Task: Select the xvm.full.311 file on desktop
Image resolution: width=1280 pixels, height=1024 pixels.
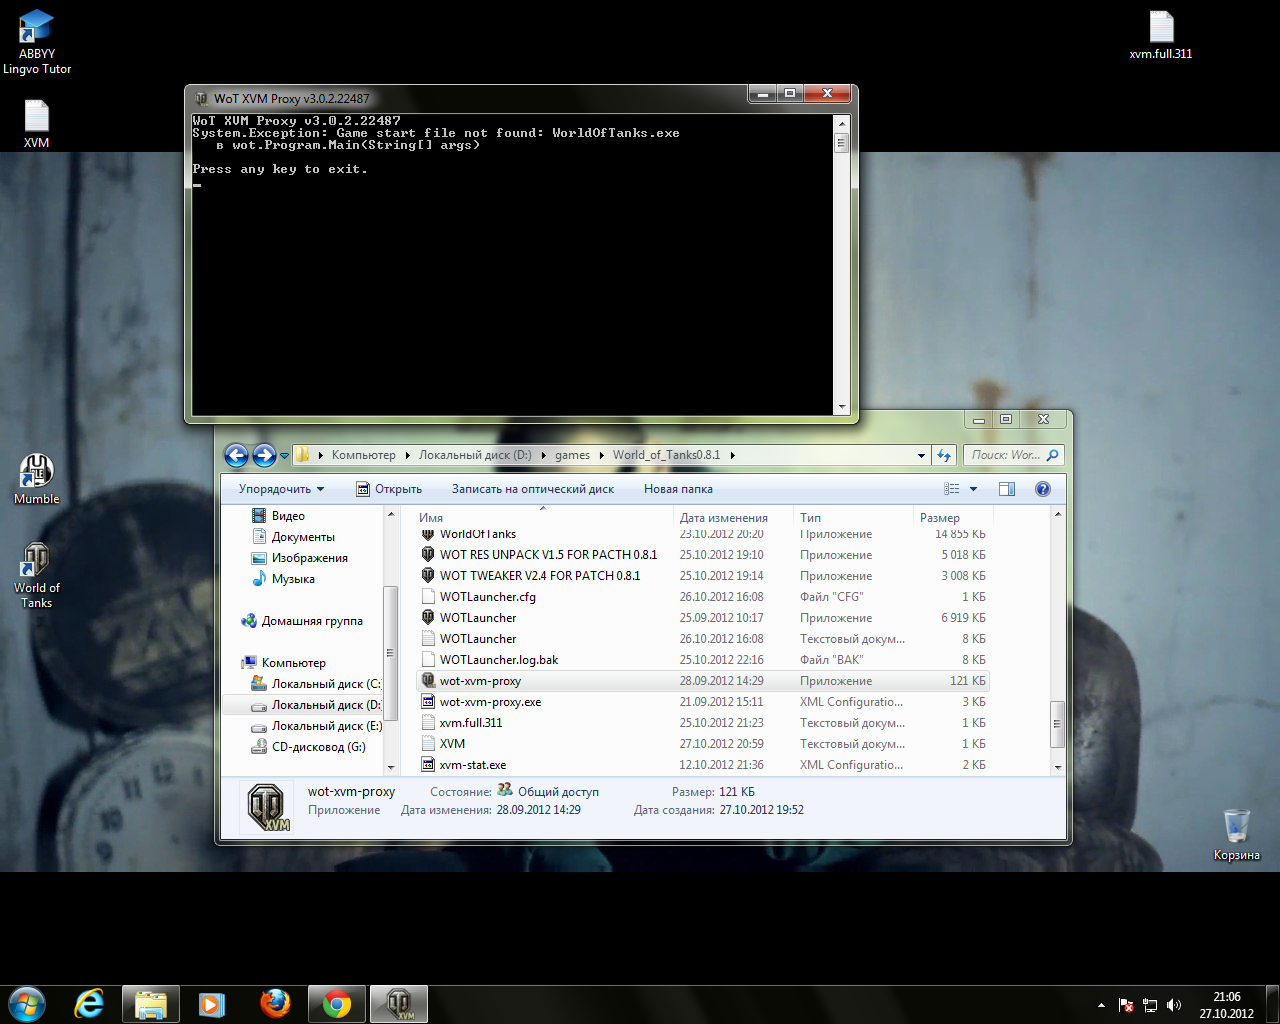Action: point(1161,36)
